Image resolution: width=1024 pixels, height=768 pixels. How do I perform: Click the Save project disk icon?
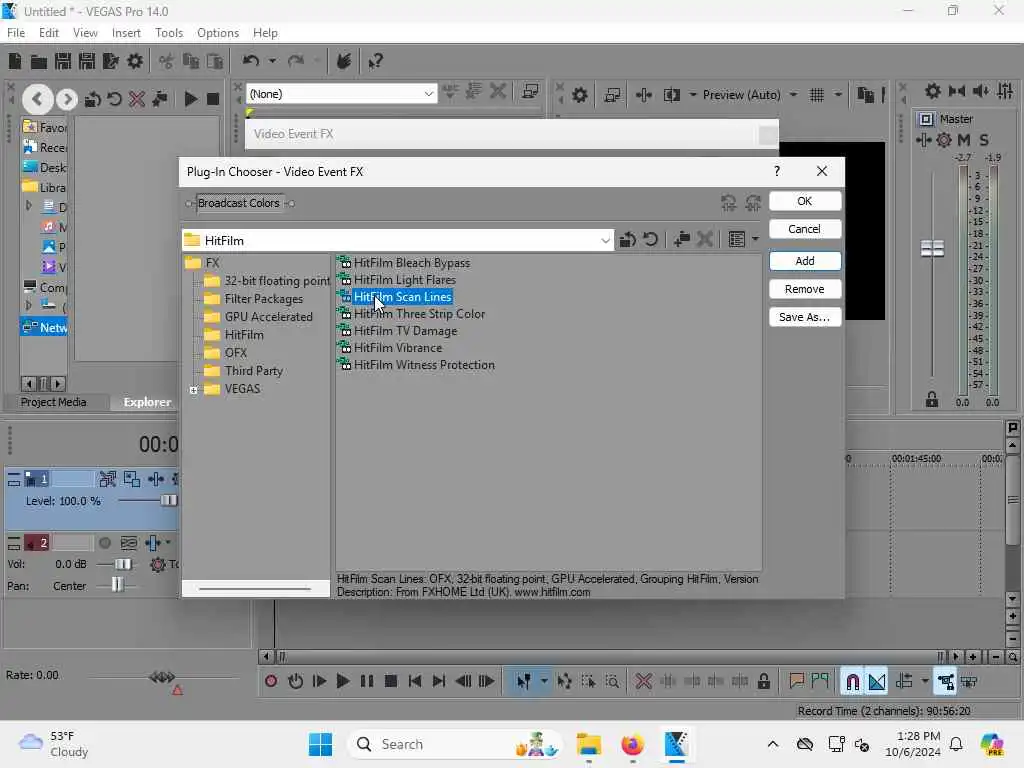pos(63,61)
